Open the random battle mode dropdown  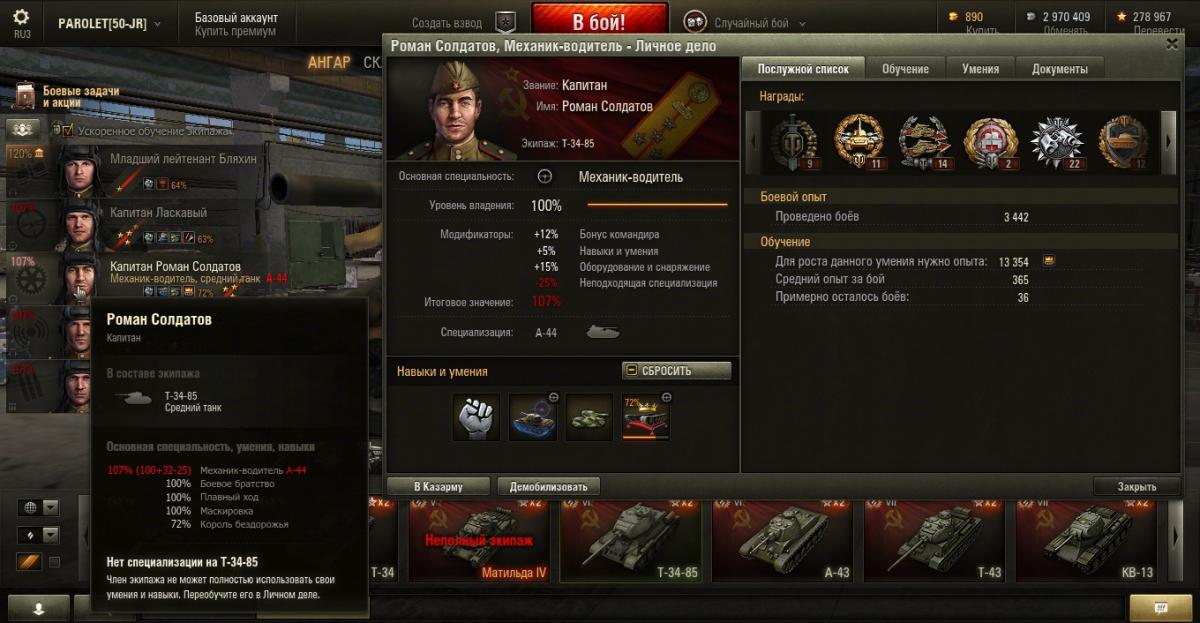745,23
